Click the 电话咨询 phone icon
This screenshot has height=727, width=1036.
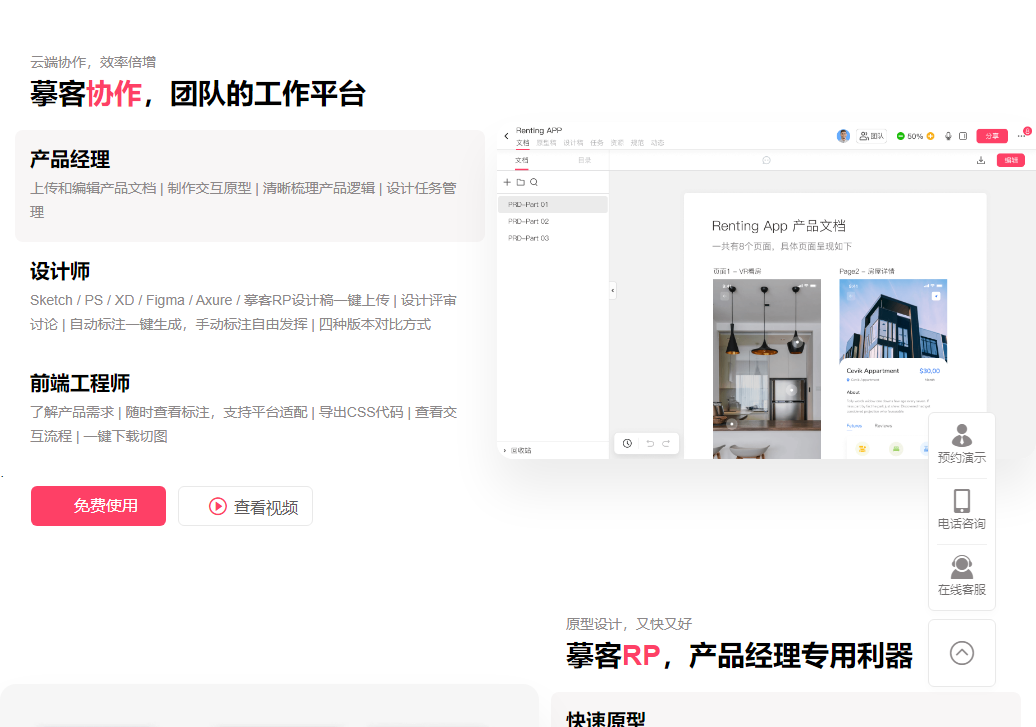pos(962,510)
